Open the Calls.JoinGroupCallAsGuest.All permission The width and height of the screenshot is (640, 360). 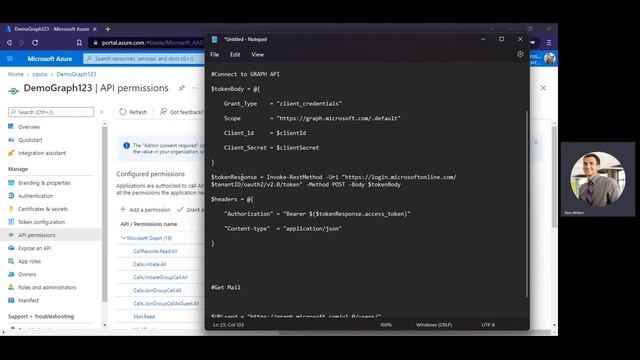(166, 303)
